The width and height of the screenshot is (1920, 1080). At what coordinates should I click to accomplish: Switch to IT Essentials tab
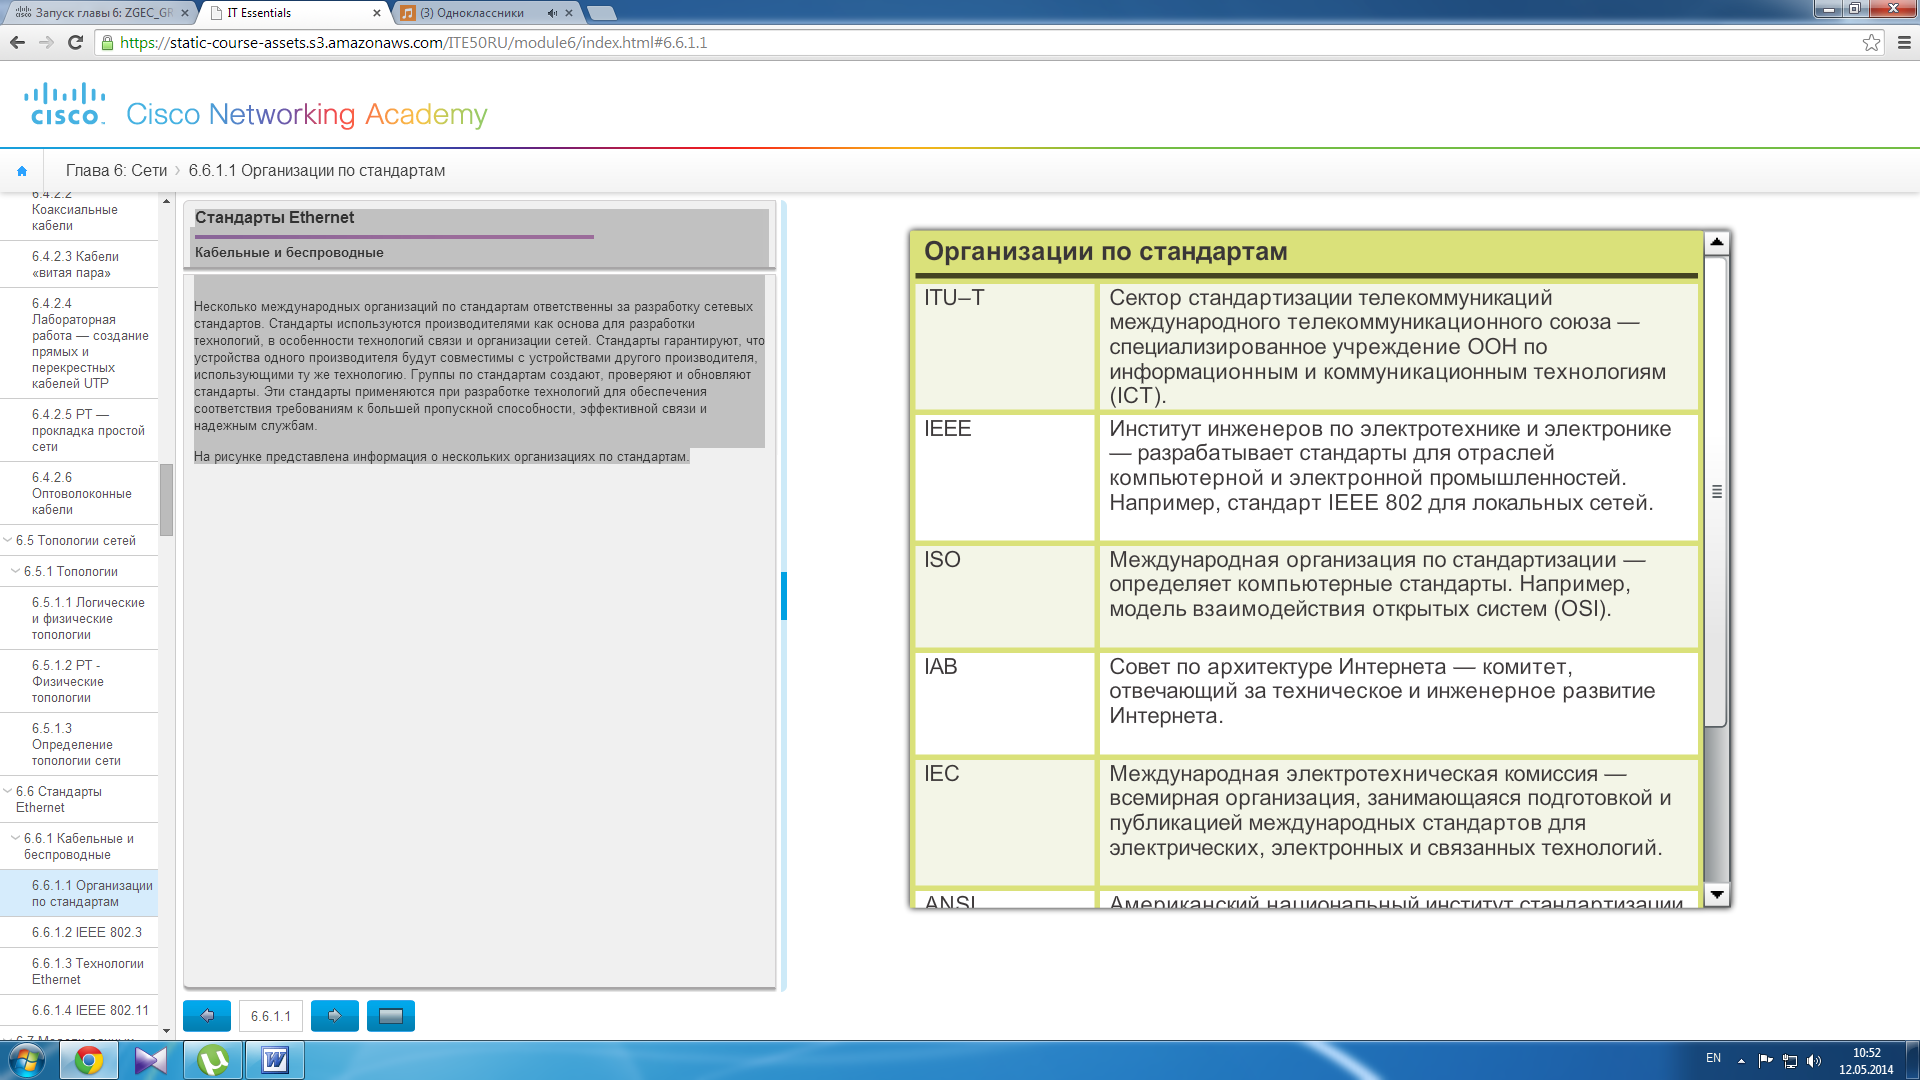[x=290, y=13]
